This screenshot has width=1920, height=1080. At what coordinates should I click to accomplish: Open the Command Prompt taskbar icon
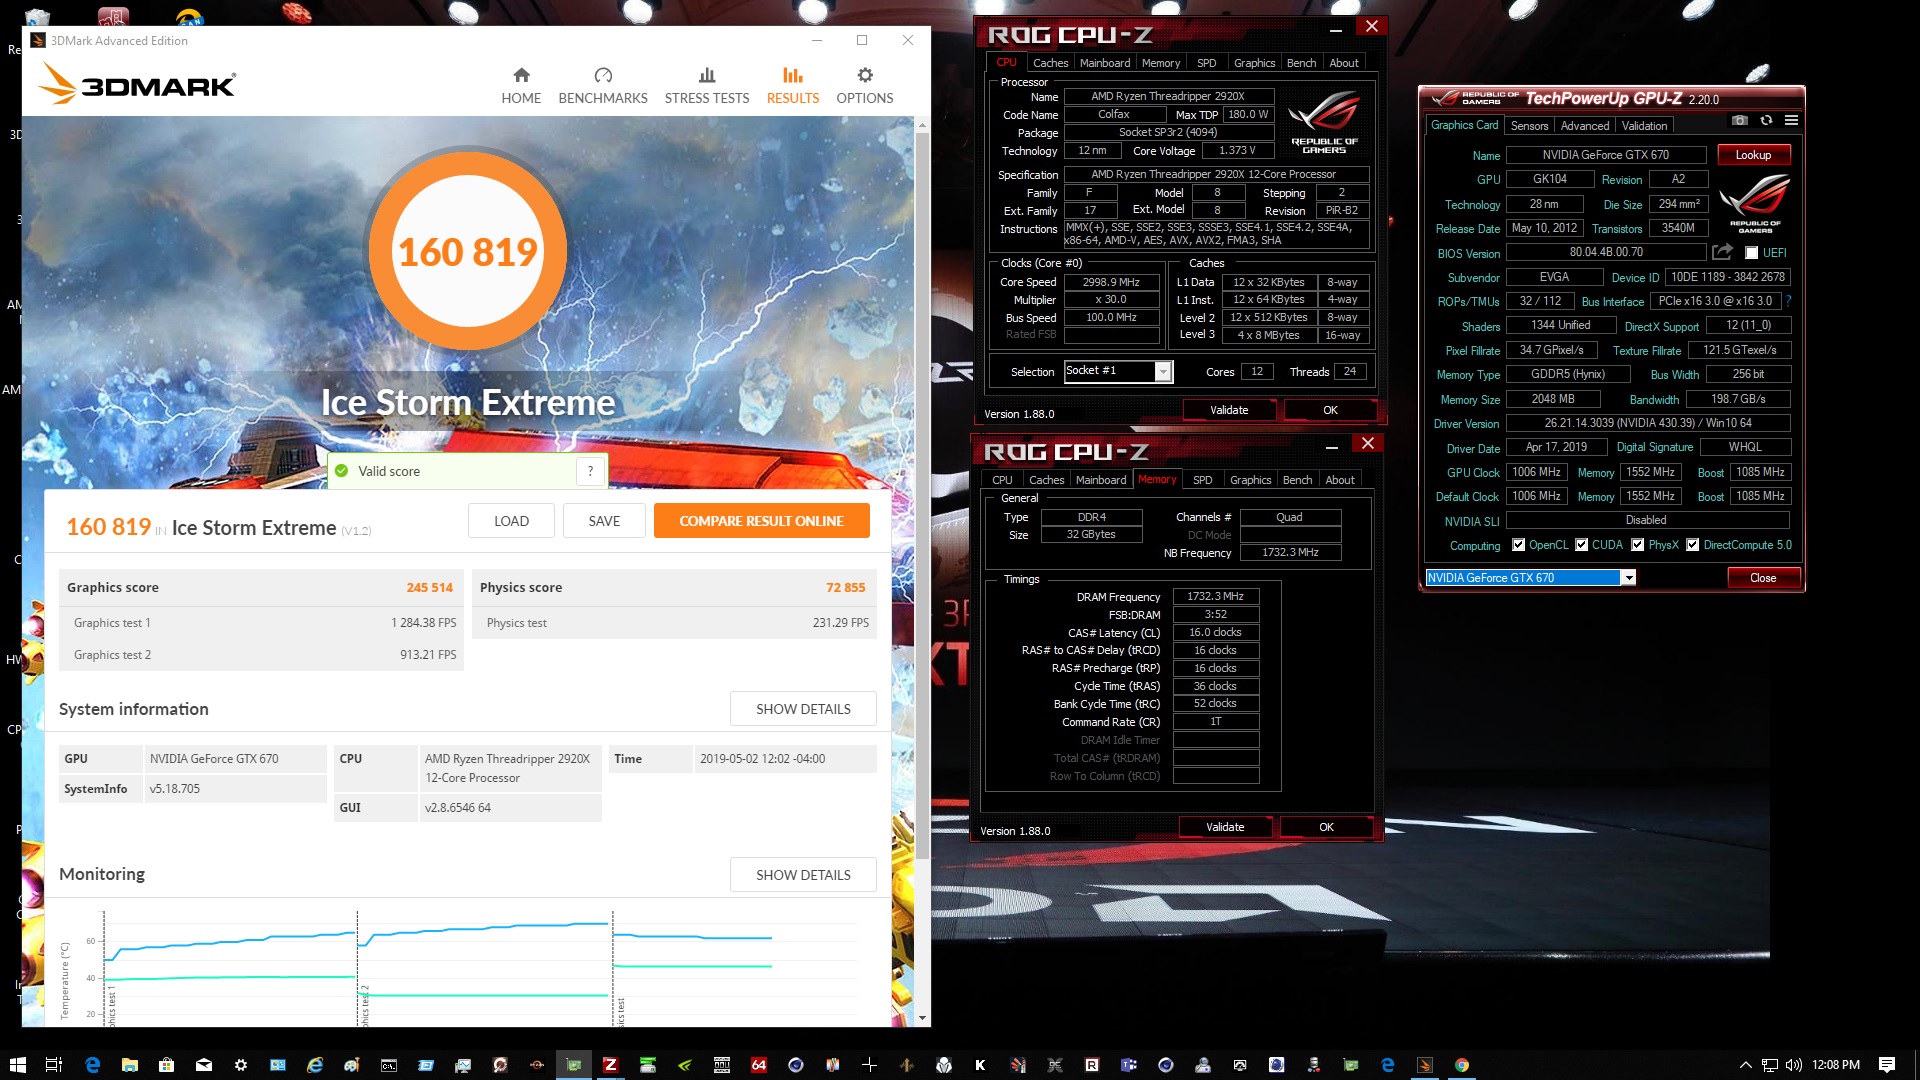pos(388,1065)
